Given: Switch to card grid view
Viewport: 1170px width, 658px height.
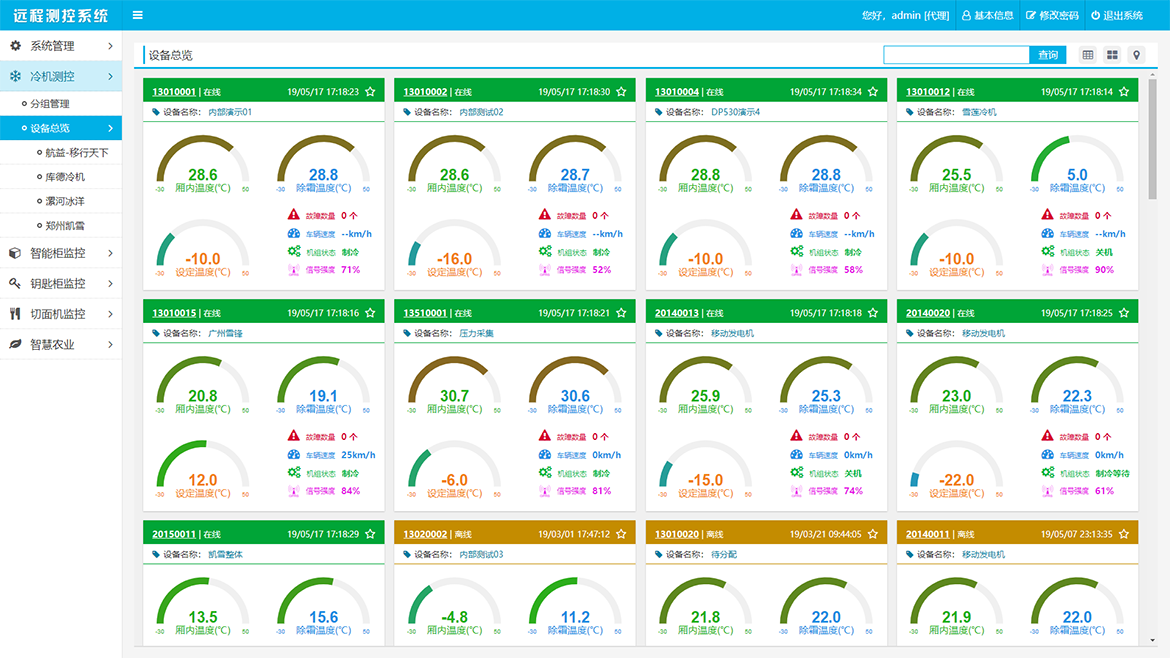Looking at the screenshot, I should [1112, 55].
